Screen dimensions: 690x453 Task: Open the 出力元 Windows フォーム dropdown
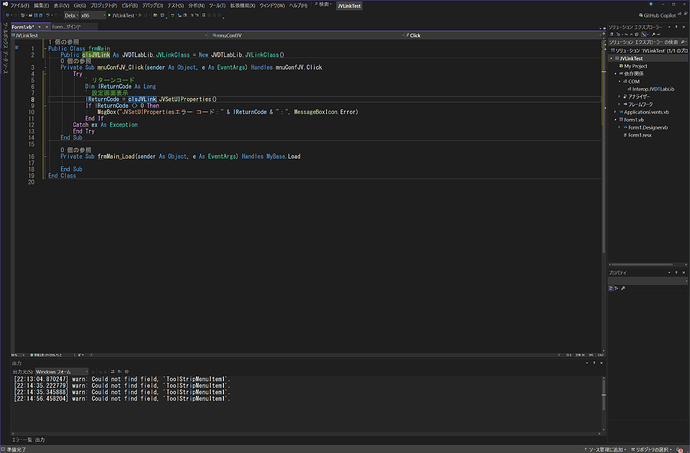pos(62,372)
